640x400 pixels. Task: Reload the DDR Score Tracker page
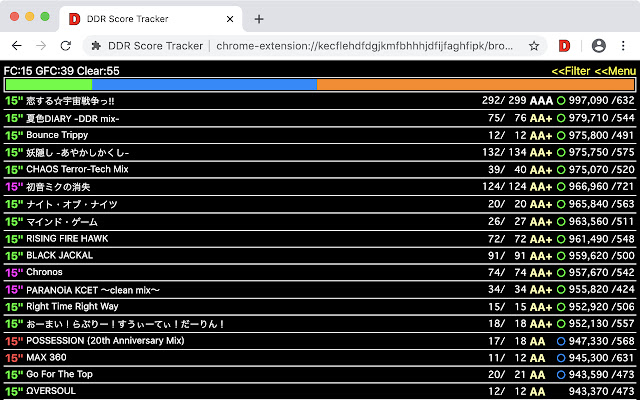pos(66,46)
